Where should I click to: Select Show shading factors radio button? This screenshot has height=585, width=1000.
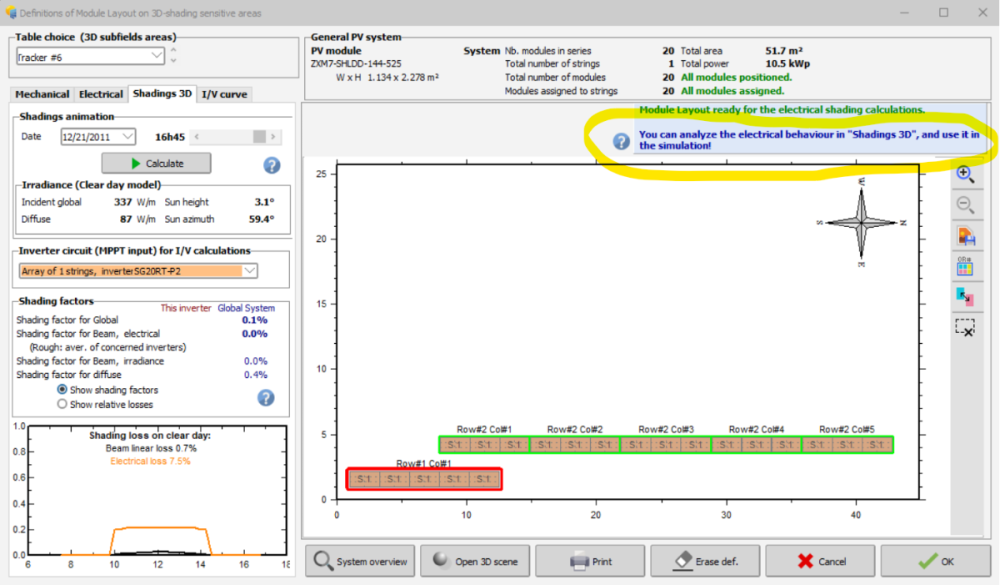(63, 390)
